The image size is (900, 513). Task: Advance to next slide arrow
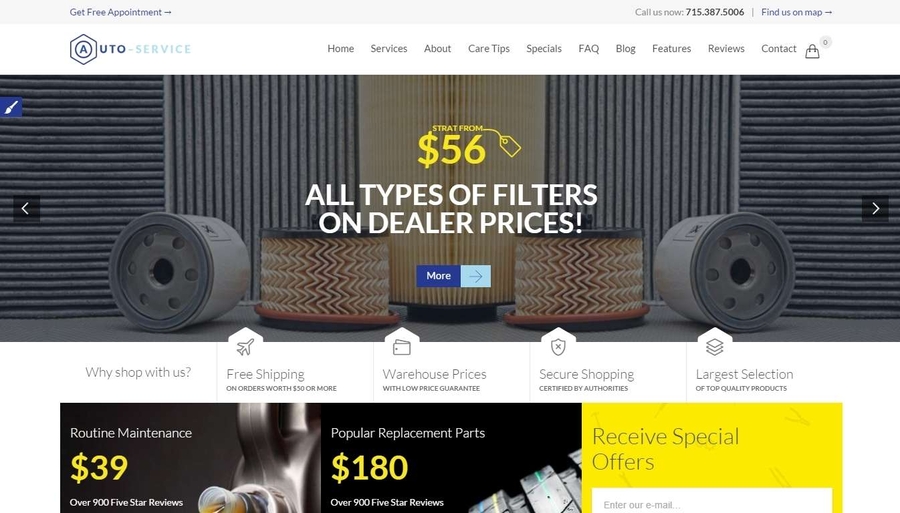[875, 208]
